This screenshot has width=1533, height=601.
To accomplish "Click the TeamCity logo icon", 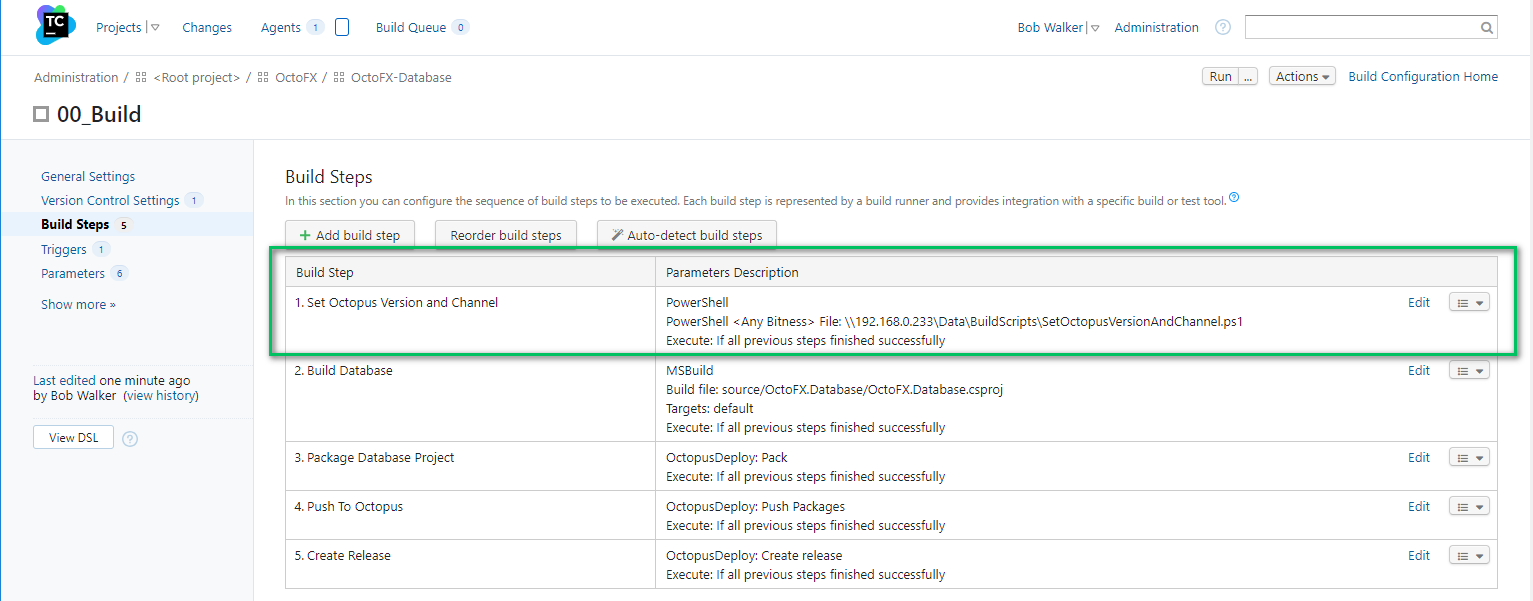I will pyautogui.click(x=56, y=25).
